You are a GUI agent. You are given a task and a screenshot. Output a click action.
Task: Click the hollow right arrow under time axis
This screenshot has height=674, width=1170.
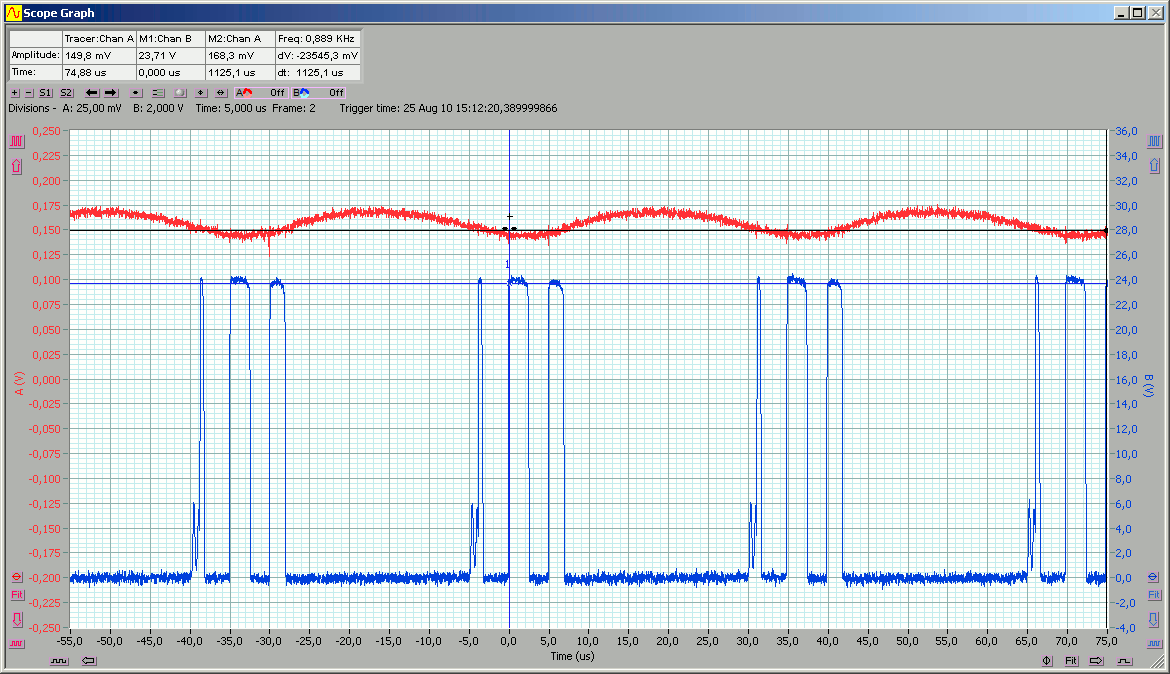pos(1096,661)
